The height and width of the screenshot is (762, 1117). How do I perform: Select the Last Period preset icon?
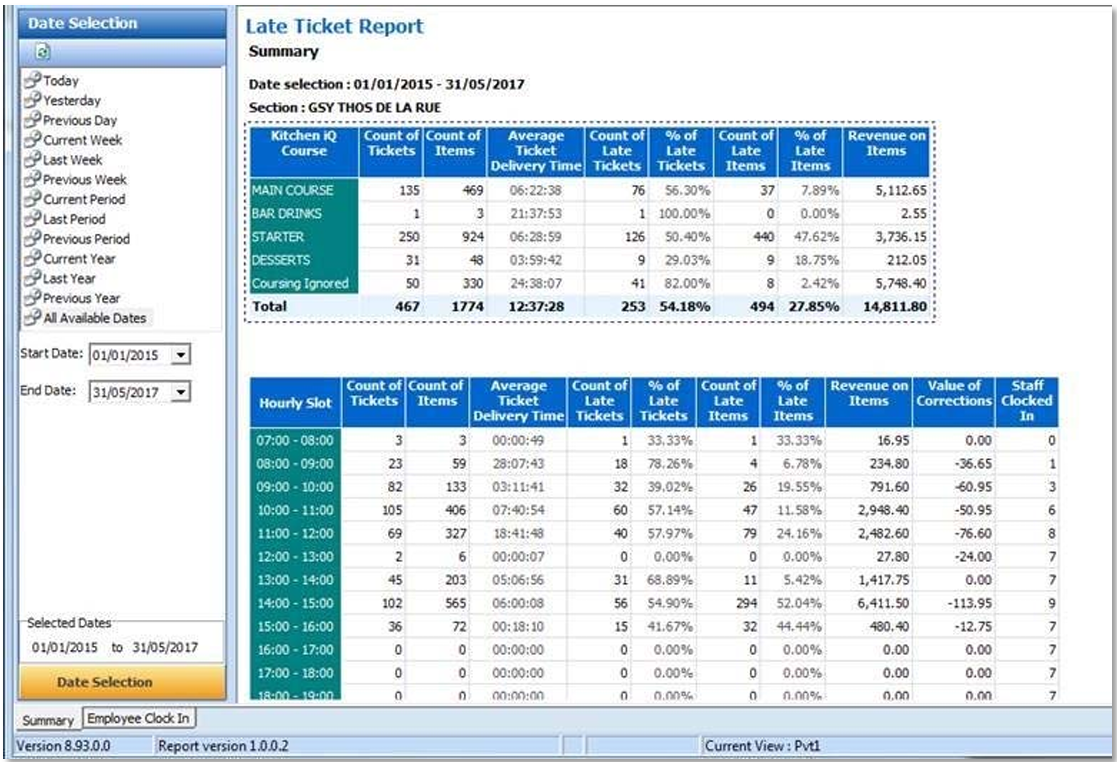click(x=32, y=219)
